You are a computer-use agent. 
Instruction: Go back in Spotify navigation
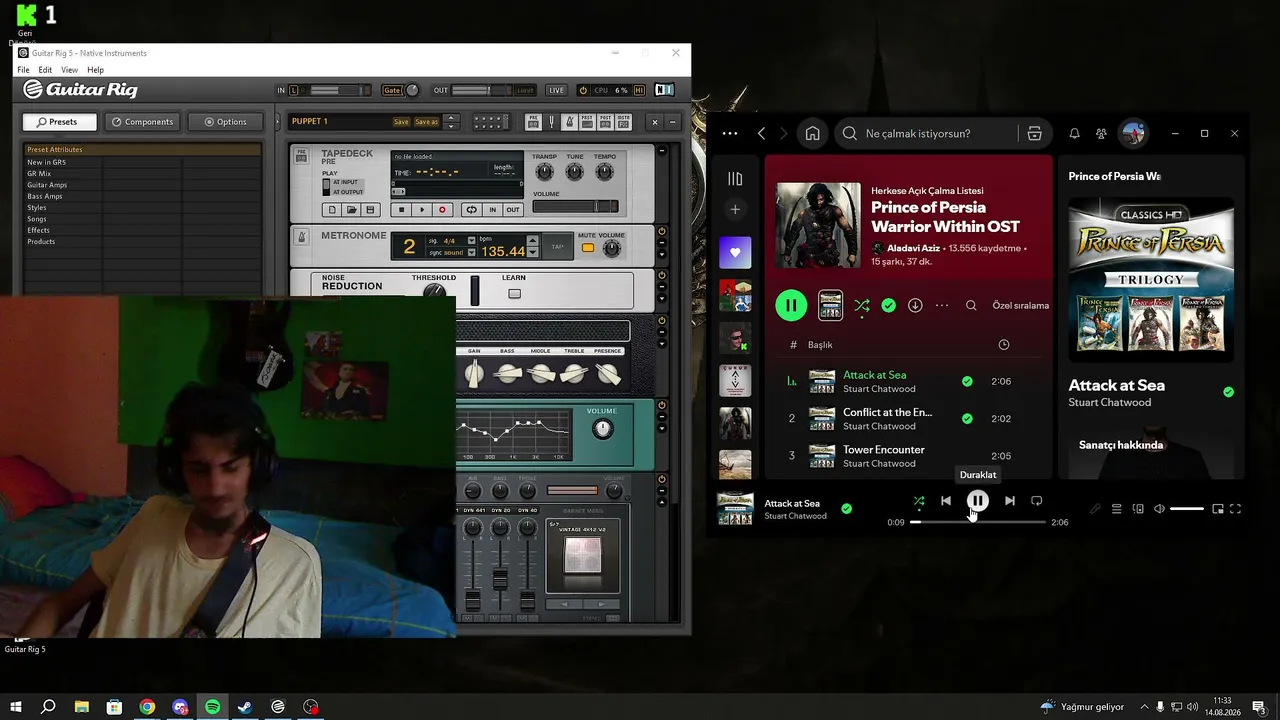coord(762,133)
